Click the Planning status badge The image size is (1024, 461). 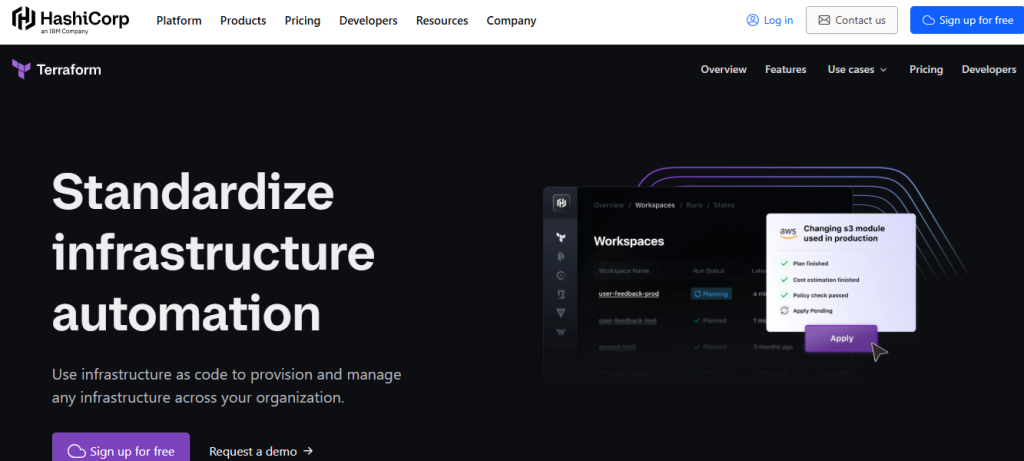click(x=711, y=294)
